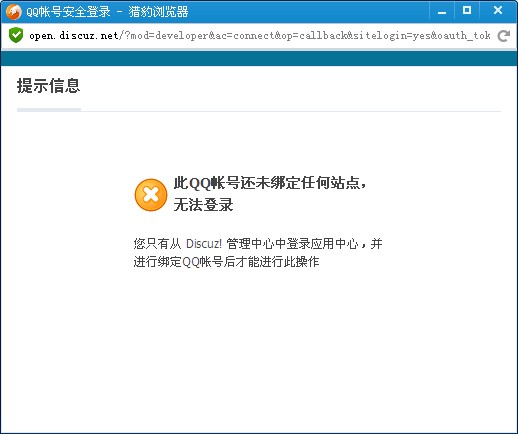Click the QQ帐号 text in second description line
Screen dimensions: 518x434
click(x=203, y=262)
